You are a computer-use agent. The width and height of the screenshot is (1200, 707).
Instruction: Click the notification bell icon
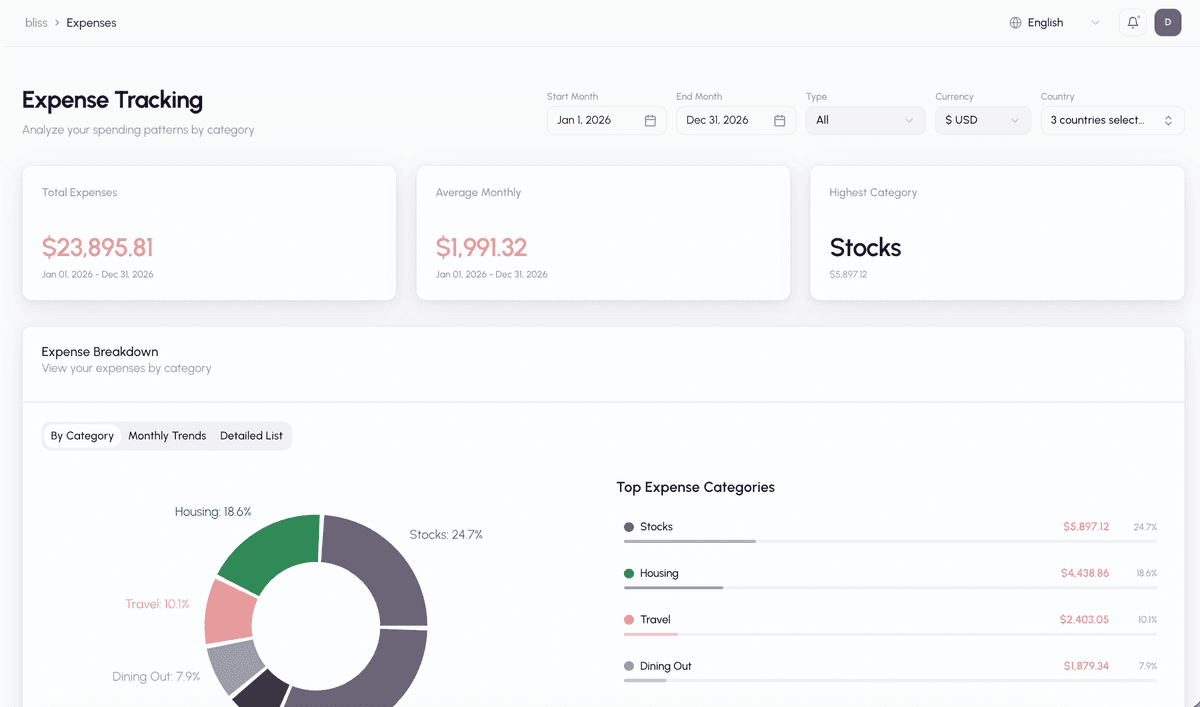1132,22
